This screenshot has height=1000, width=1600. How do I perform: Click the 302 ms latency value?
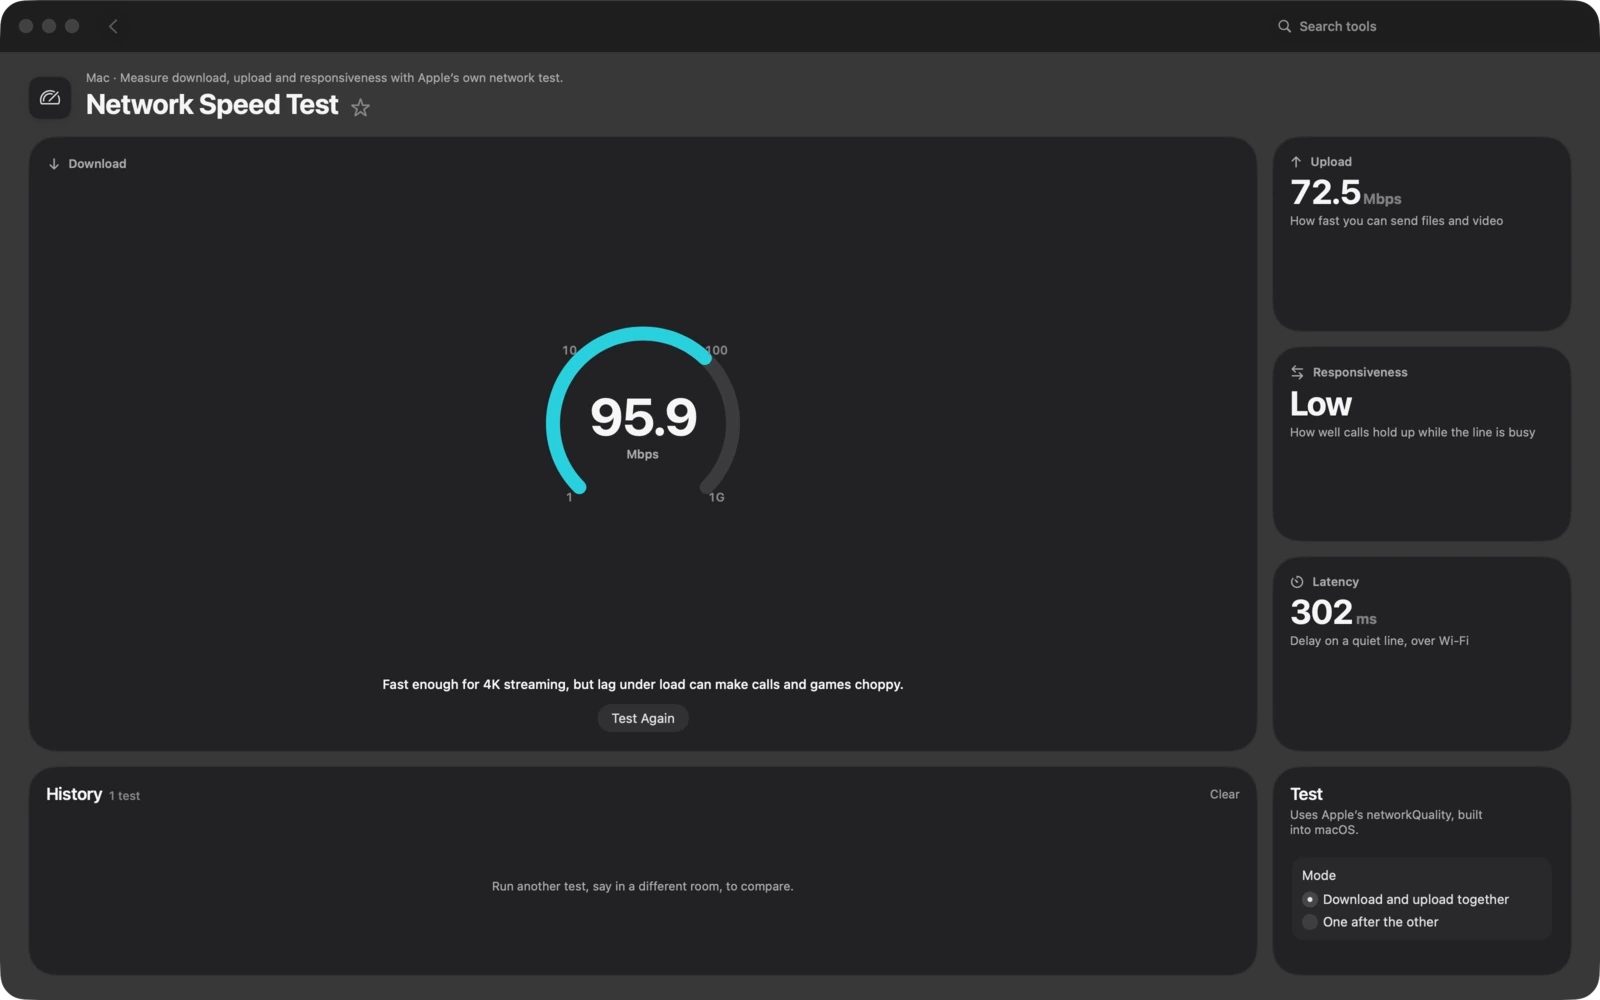[1333, 612]
